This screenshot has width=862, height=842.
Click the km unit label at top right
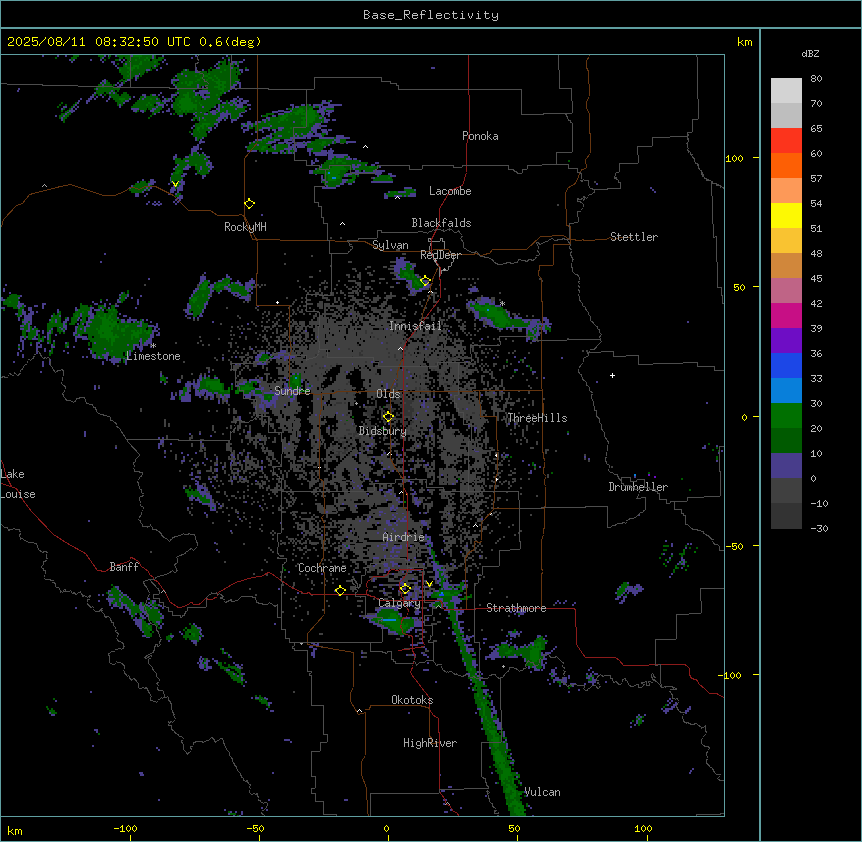[x=744, y=42]
